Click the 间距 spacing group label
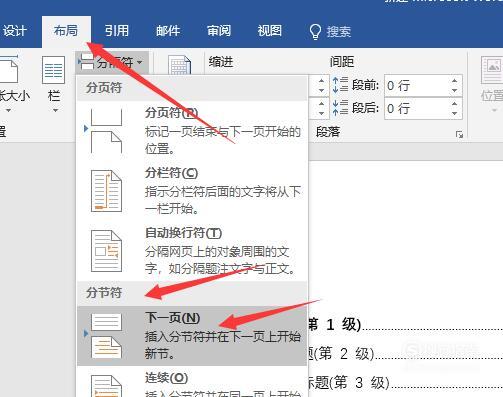 342,62
